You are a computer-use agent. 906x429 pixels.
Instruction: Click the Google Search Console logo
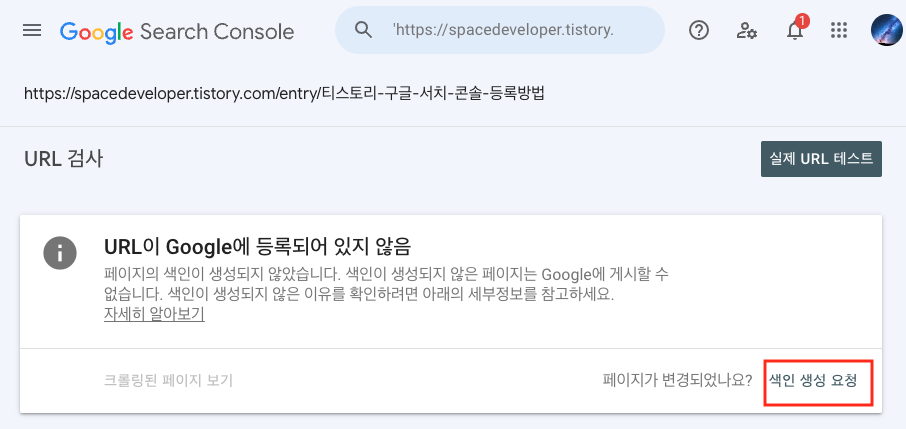(x=177, y=31)
